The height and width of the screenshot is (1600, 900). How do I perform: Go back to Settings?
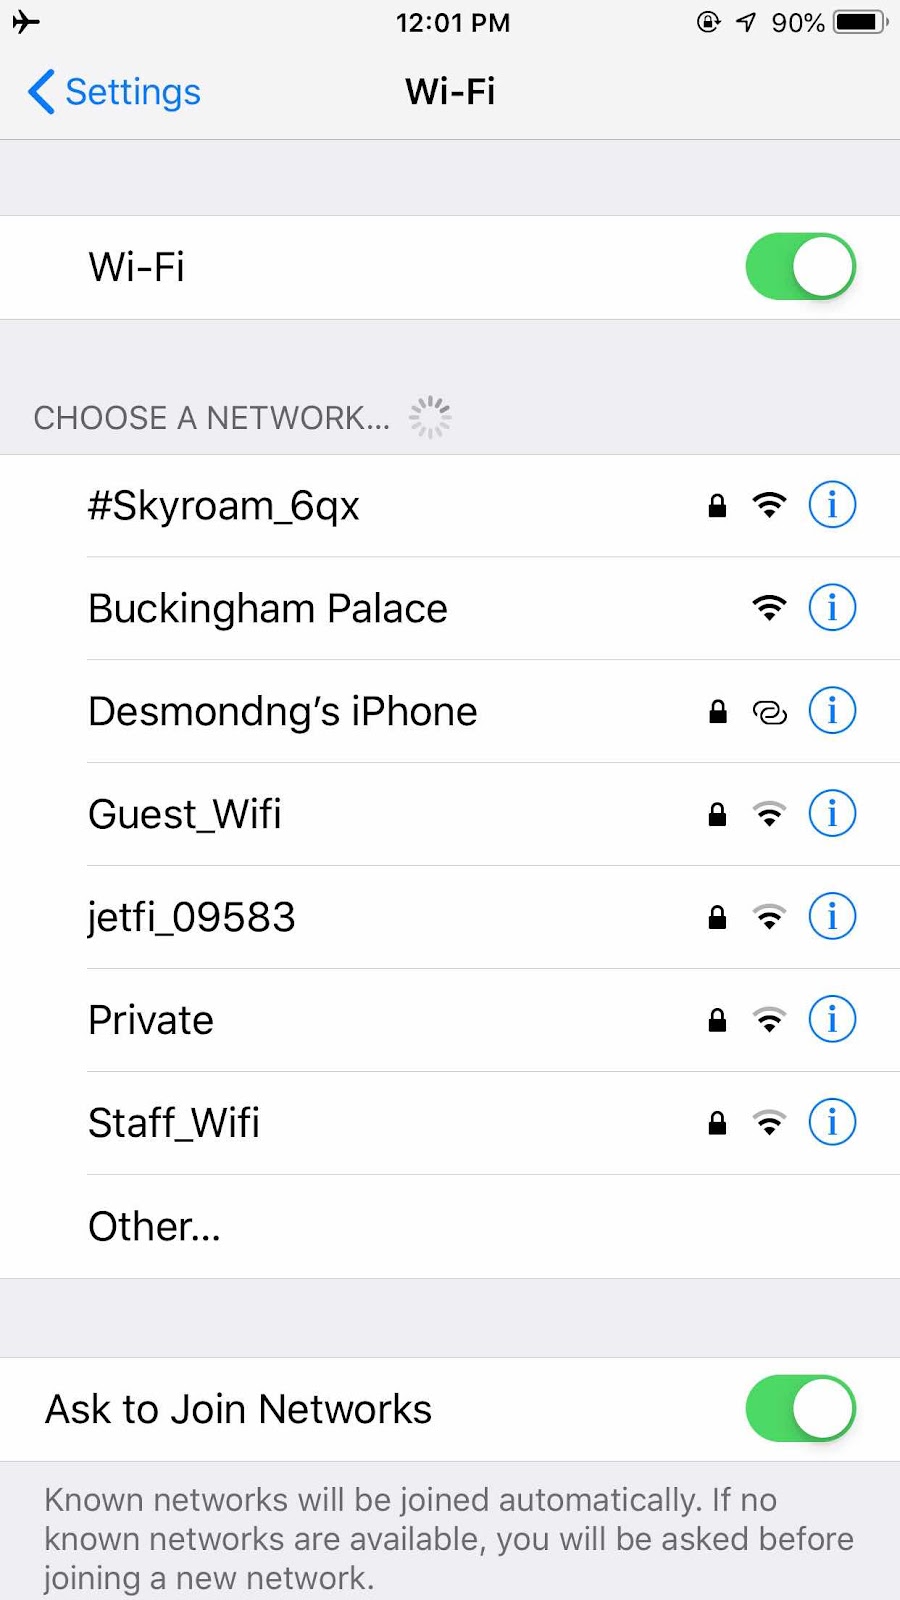click(x=114, y=92)
